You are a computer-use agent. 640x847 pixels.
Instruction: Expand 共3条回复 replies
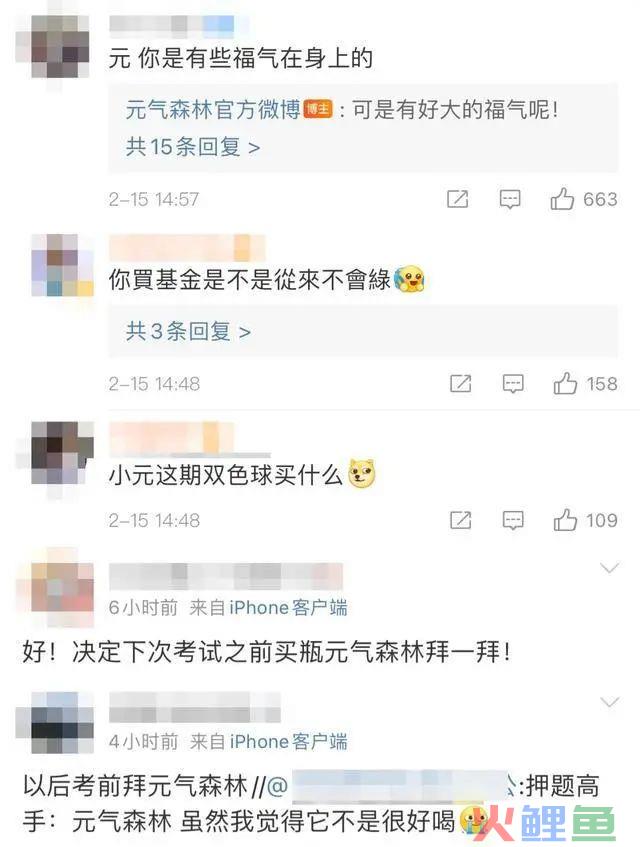tap(188, 331)
